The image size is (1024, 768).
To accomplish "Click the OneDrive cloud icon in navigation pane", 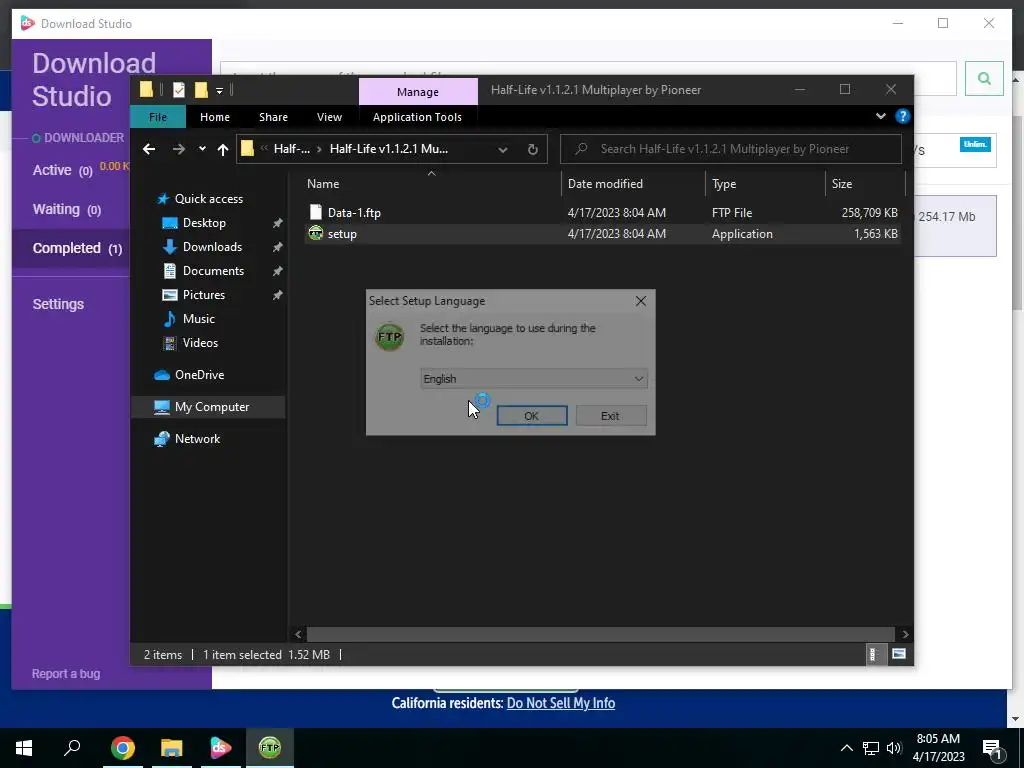I will point(161,375).
